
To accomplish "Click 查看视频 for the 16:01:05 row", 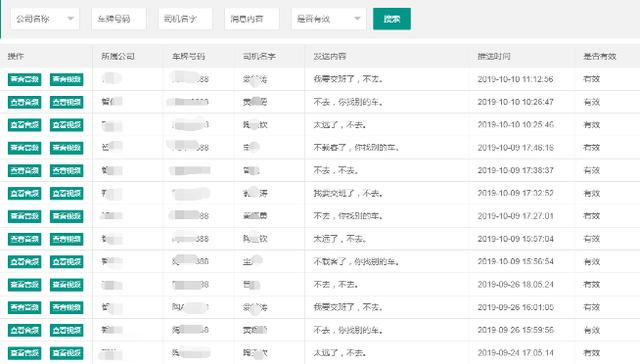I will 67,307.
